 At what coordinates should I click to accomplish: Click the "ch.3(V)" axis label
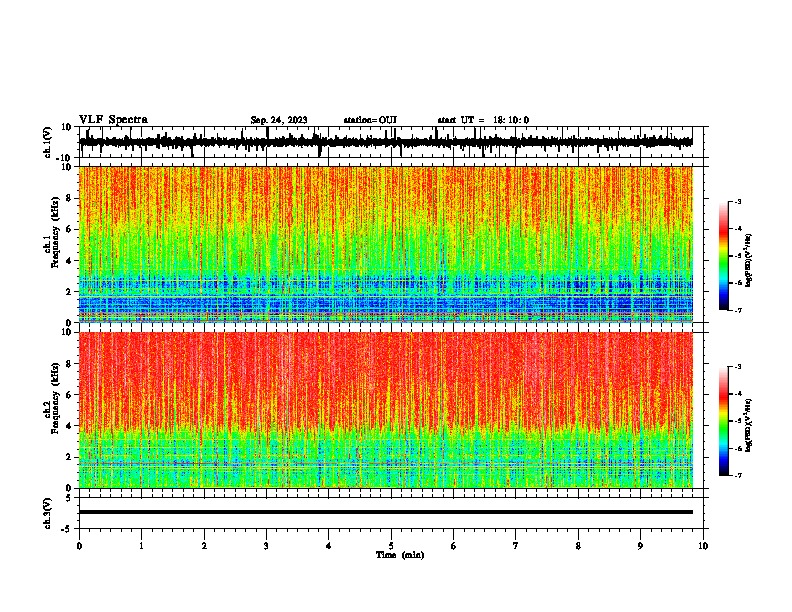[x=48, y=513]
